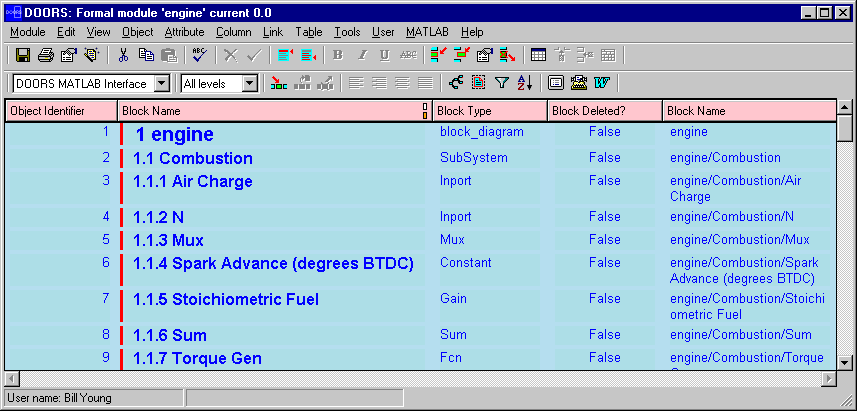Image resolution: width=857 pixels, height=411 pixels.
Task: Click the red arrow hierarchy icon
Action: click(x=279, y=84)
